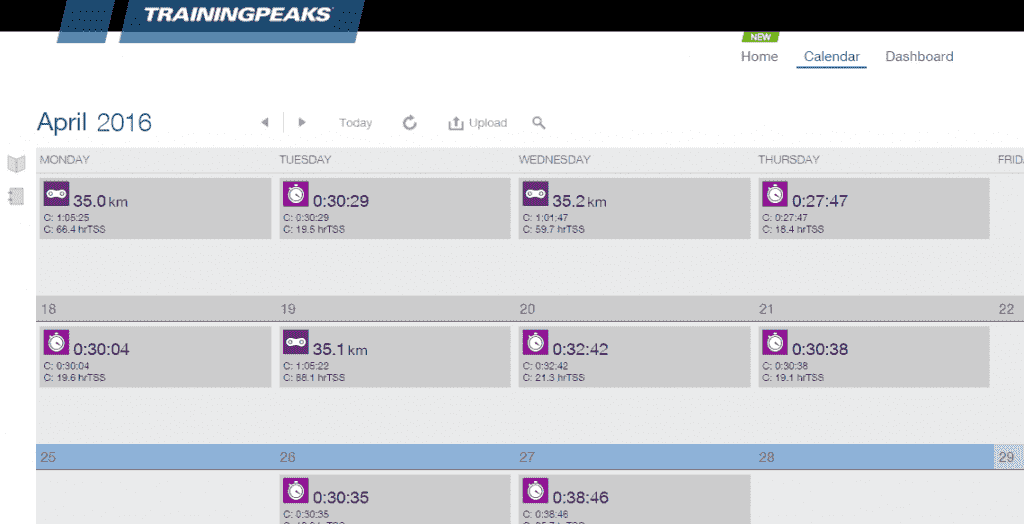The height and width of the screenshot is (524, 1024).
Task: Click stopwatch icon on 0:30:29 workout
Action: pos(295,194)
